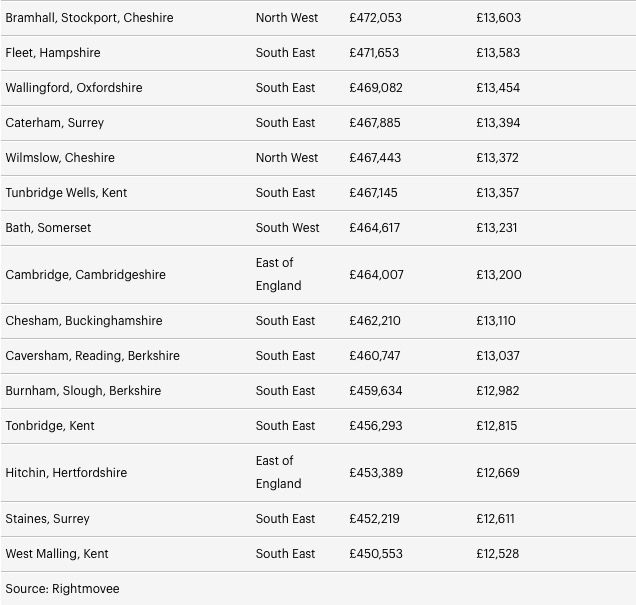Select Wallingford, Oxfordshire price £469,082
This screenshot has width=636, height=605.
point(376,88)
